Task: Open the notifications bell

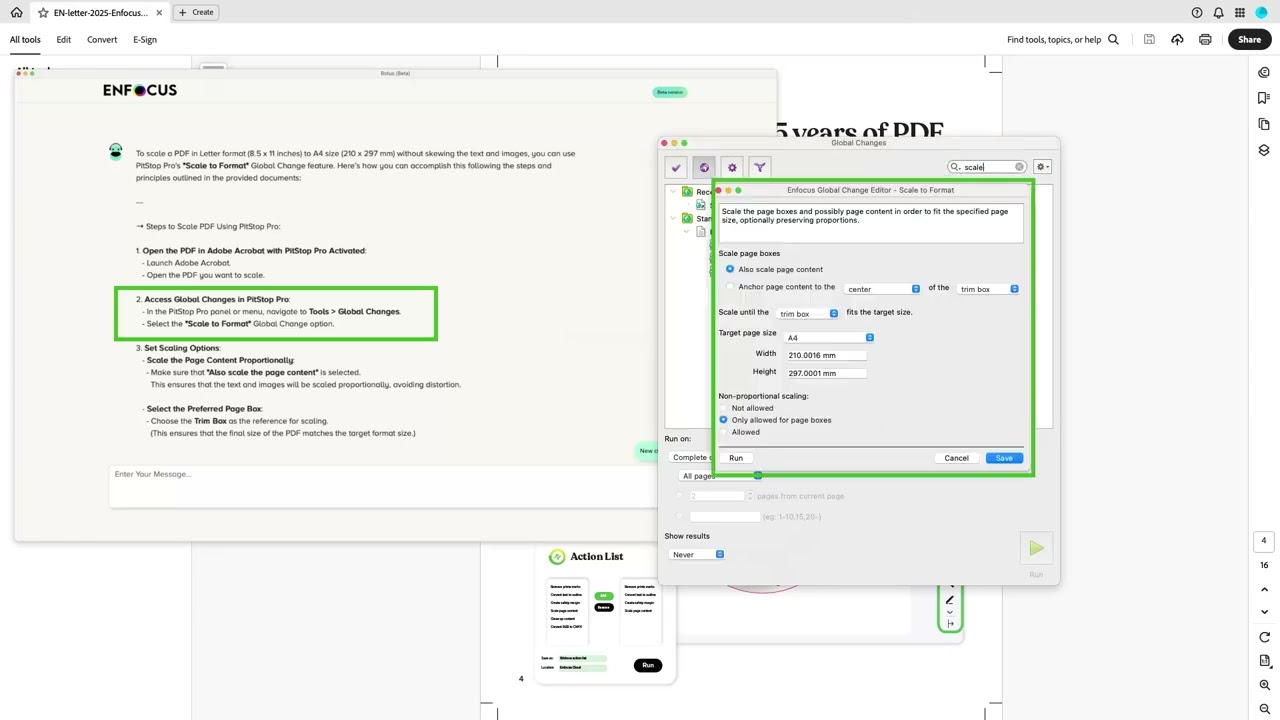Action: point(1219,13)
